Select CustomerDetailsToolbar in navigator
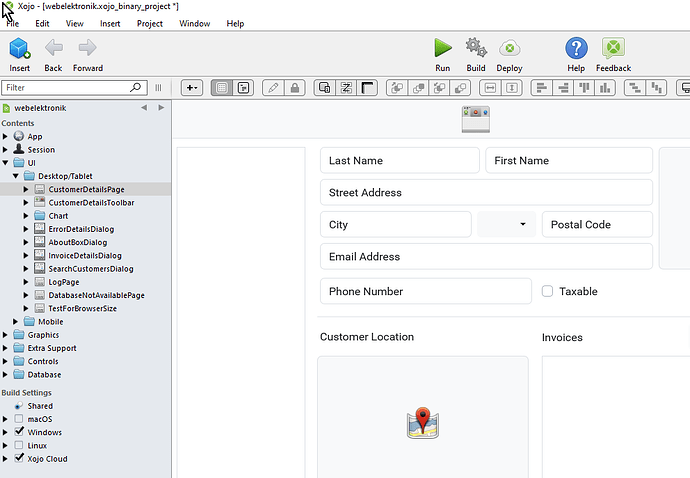 [91, 202]
